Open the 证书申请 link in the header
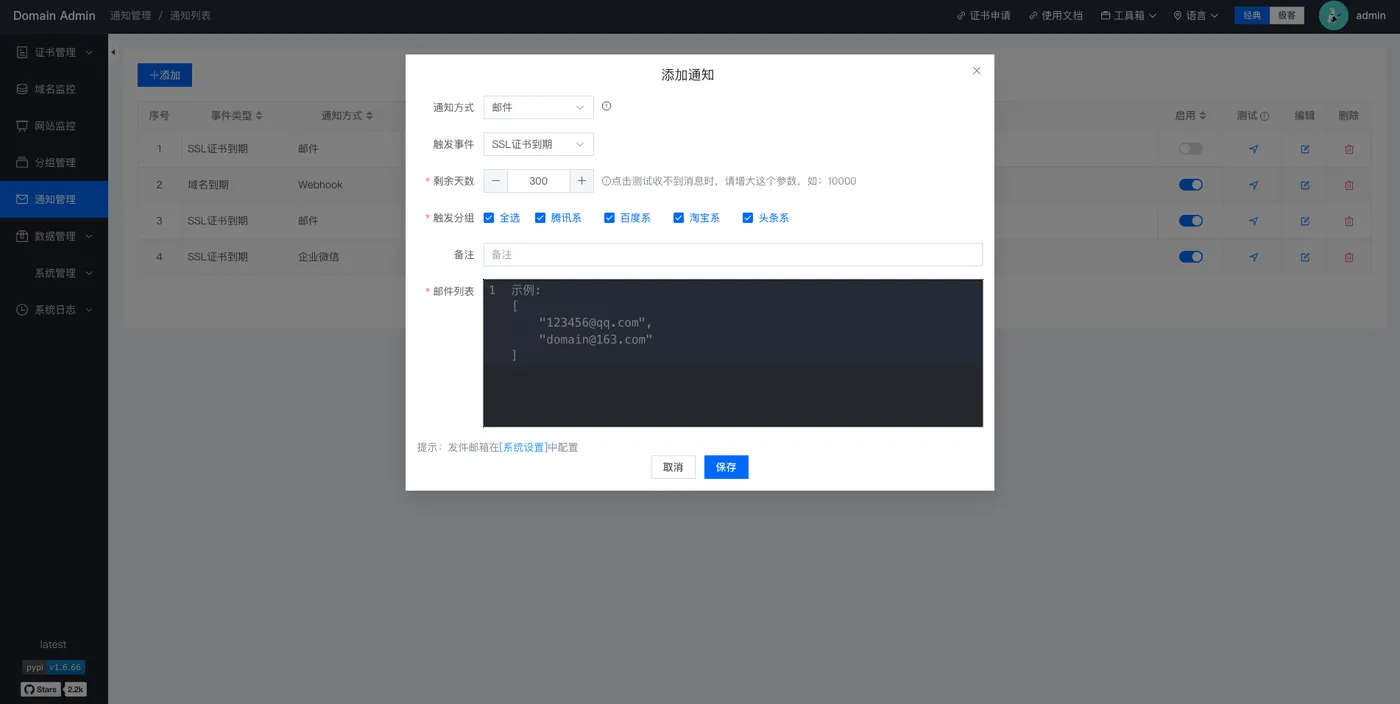The height and width of the screenshot is (704, 1400). tap(983, 15)
